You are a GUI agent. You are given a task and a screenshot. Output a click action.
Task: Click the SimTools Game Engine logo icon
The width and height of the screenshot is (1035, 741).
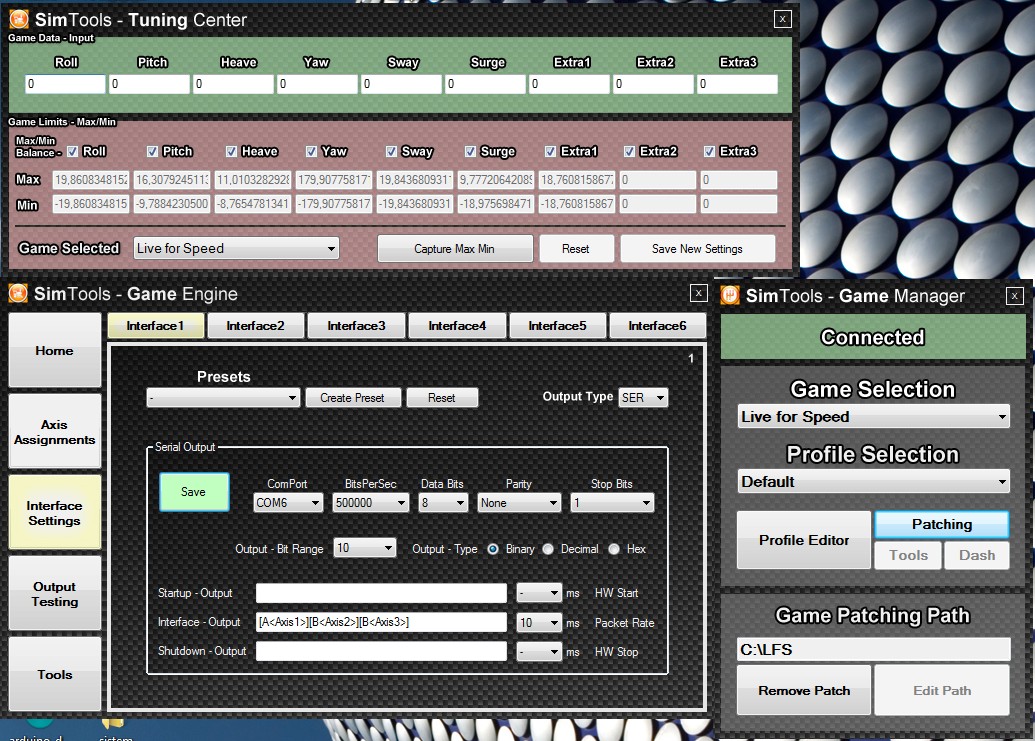coord(18,293)
